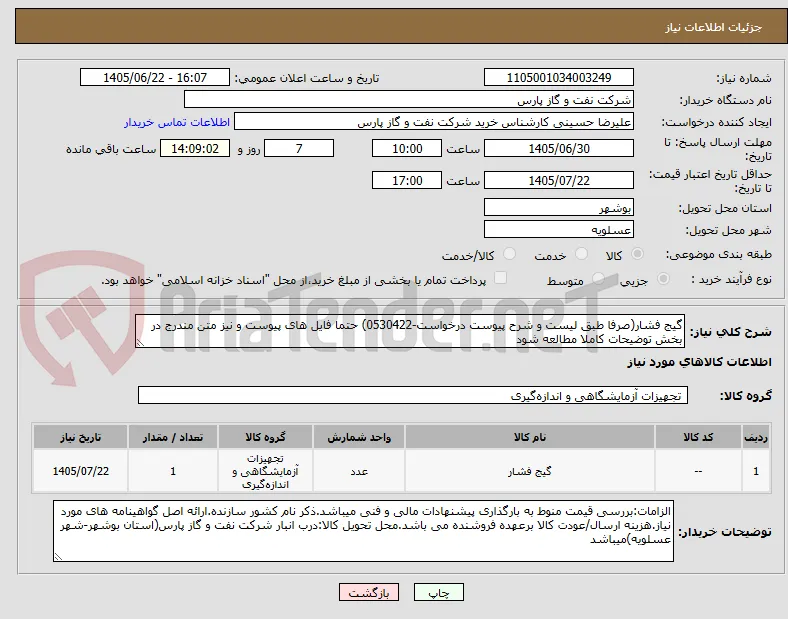Click the requester field علیرضا حسینی
The width and height of the screenshot is (788, 619).
tap(434, 122)
